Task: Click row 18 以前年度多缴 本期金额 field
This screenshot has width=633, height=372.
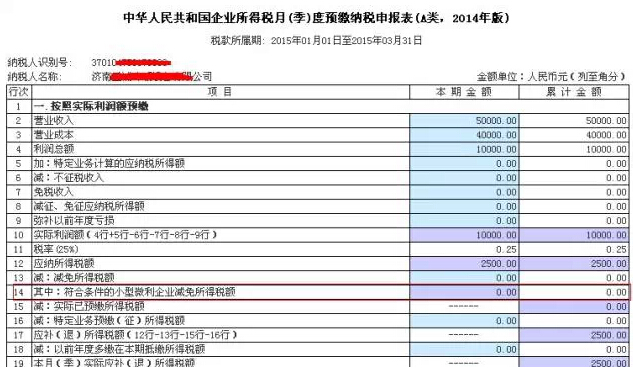Action: 464,349
